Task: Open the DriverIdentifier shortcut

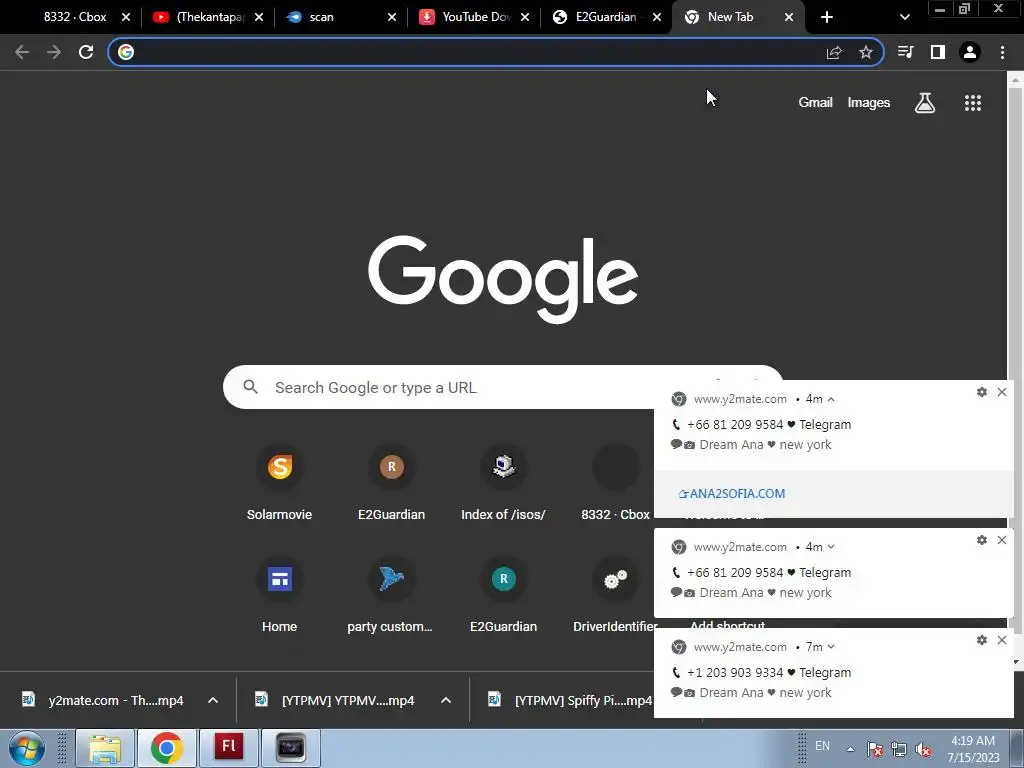Action: (615, 595)
